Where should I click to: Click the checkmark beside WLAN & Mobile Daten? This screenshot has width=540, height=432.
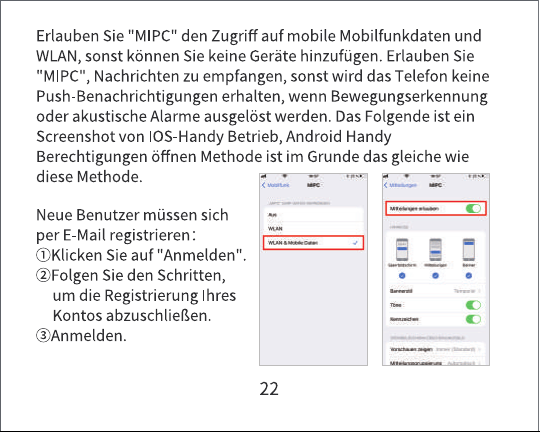click(x=355, y=243)
